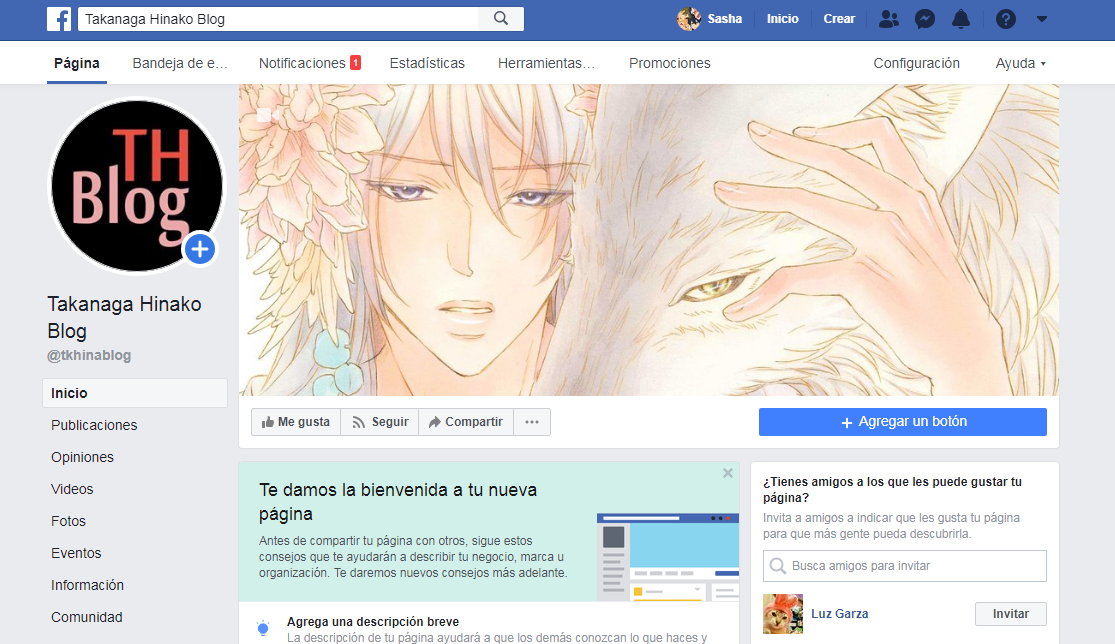
Task: Focus Busca amigos para invitar field
Action: [x=905, y=566]
